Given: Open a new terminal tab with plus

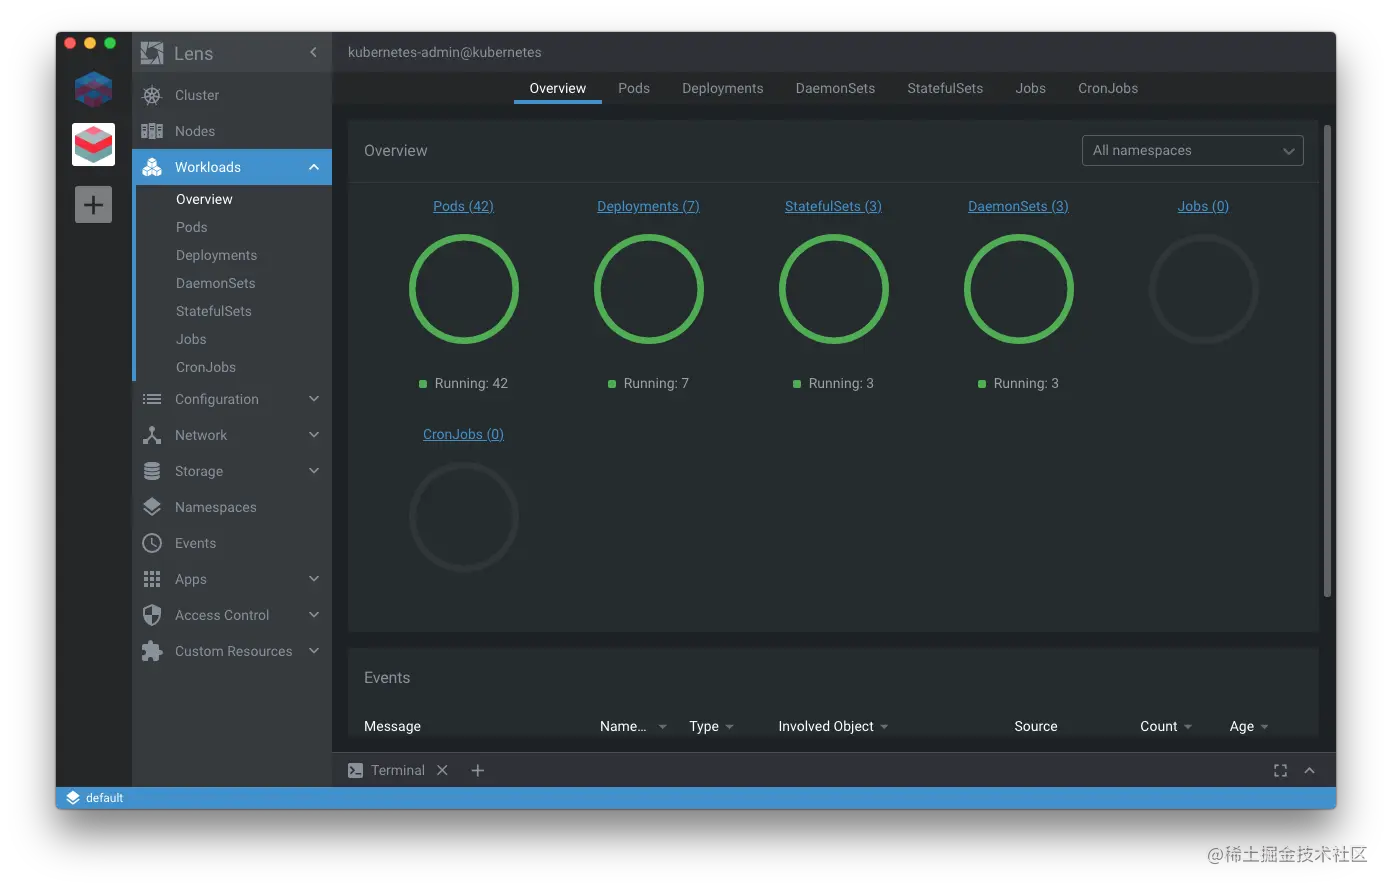Looking at the screenshot, I should pyautogui.click(x=478, y=770).
